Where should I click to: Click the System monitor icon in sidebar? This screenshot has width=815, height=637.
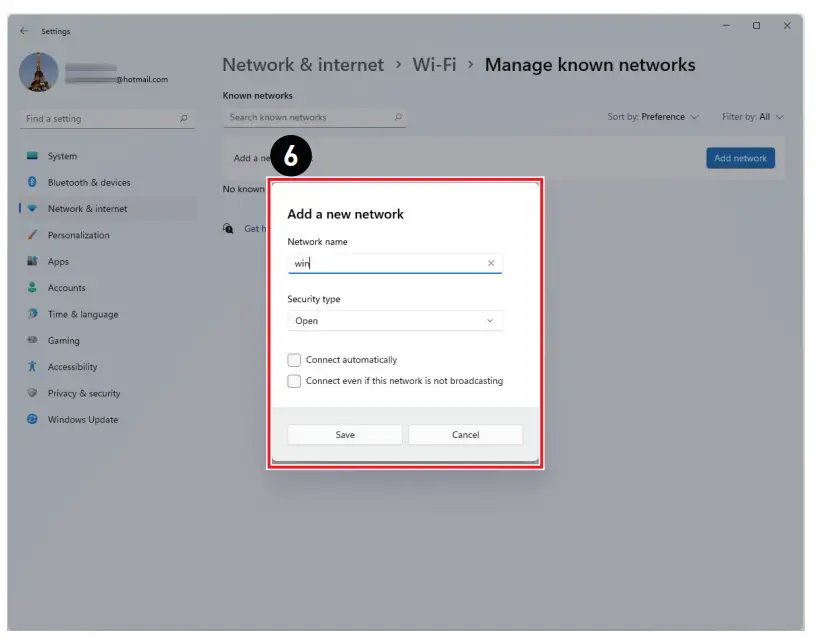tap(32, 156)
